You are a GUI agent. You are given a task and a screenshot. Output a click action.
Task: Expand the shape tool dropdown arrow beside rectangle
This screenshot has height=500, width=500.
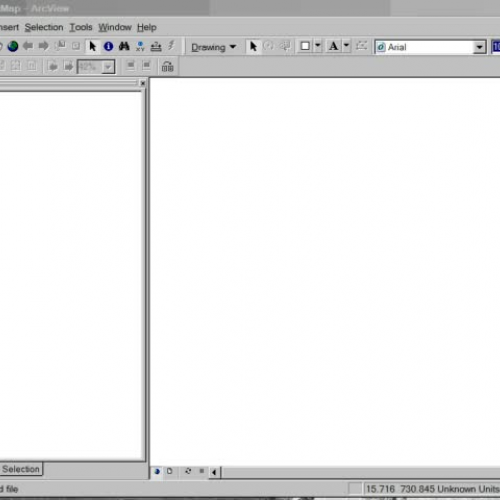pyautogui.click(x=318, y=46)
